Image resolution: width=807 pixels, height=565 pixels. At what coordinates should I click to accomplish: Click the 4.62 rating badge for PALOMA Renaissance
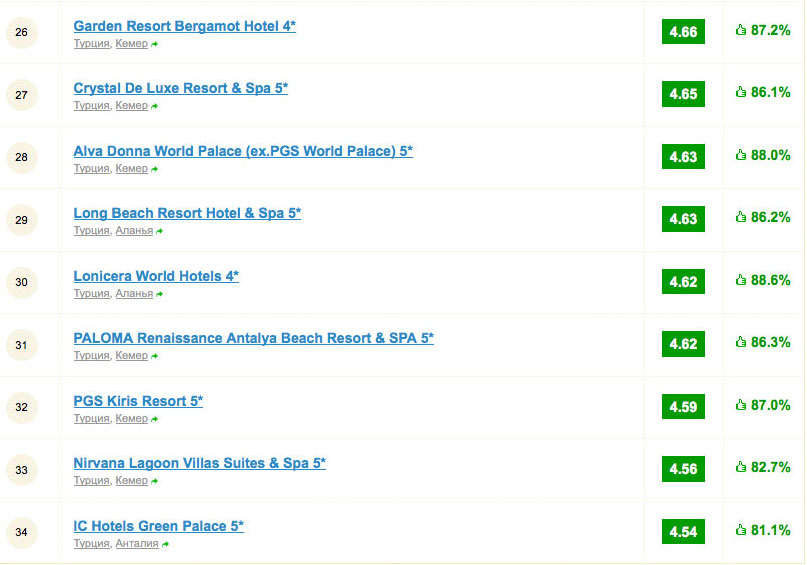[x=683, y=344]
